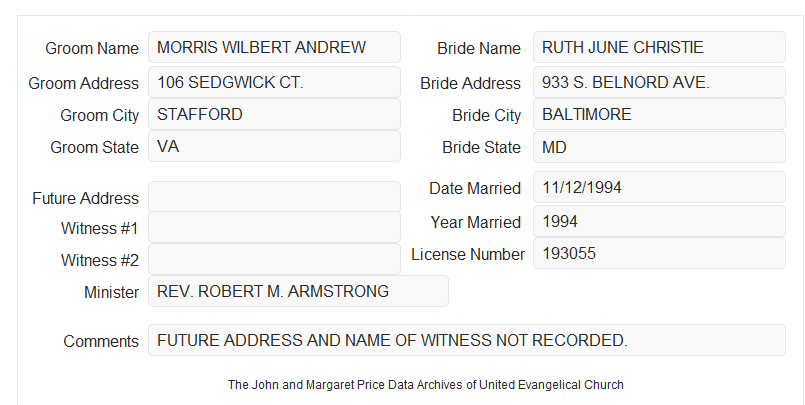Focus the Groom City field showing STAFFORD
This screenshot has width=805, height=405.
tap(274, 114)
